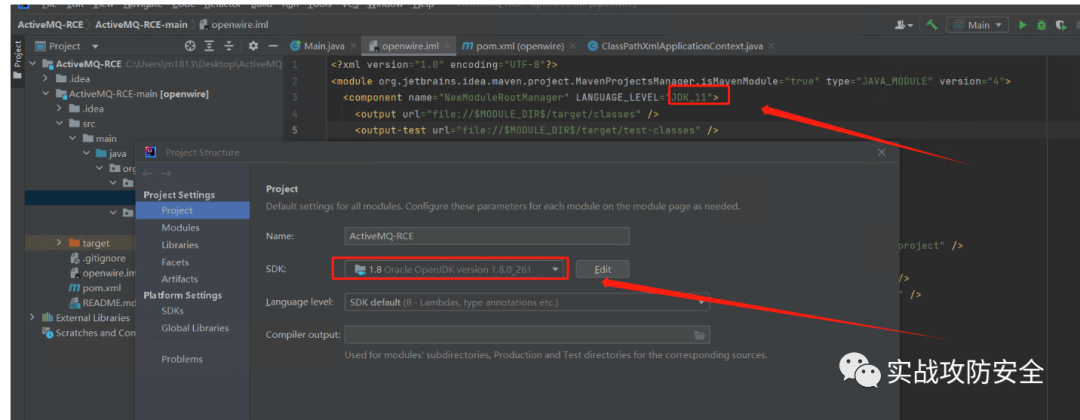Select Global Libraries under Platform Settings
Viewport: 1080px width, 420px height.
pos(193,328)
